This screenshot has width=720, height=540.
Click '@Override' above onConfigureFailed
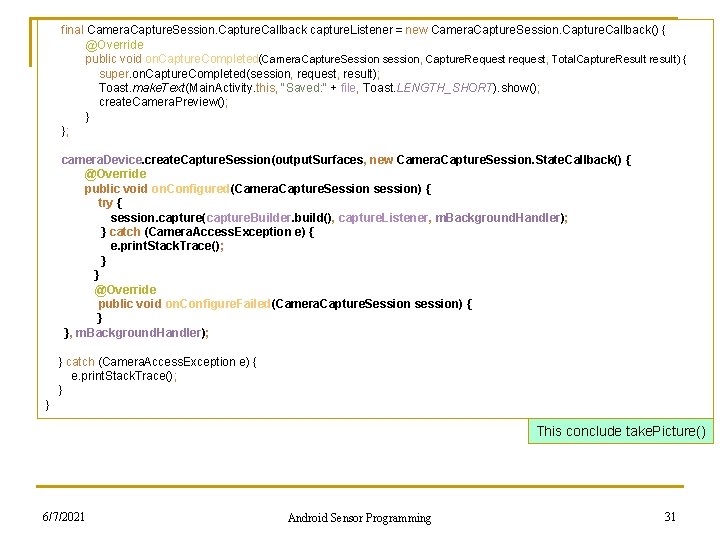tap(125, 290)
